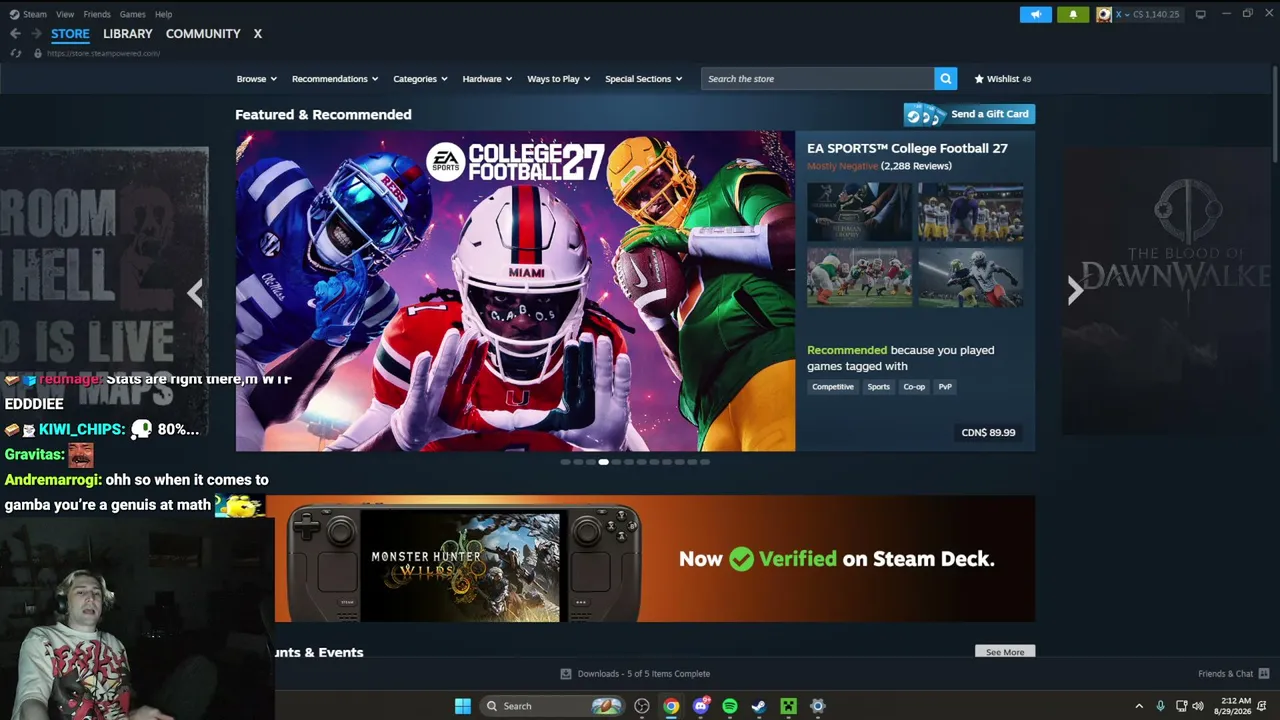Open the Wishlist link
Image resolution: width=1280 pixels, height=720 pixels.
[x=1003, y=79]
